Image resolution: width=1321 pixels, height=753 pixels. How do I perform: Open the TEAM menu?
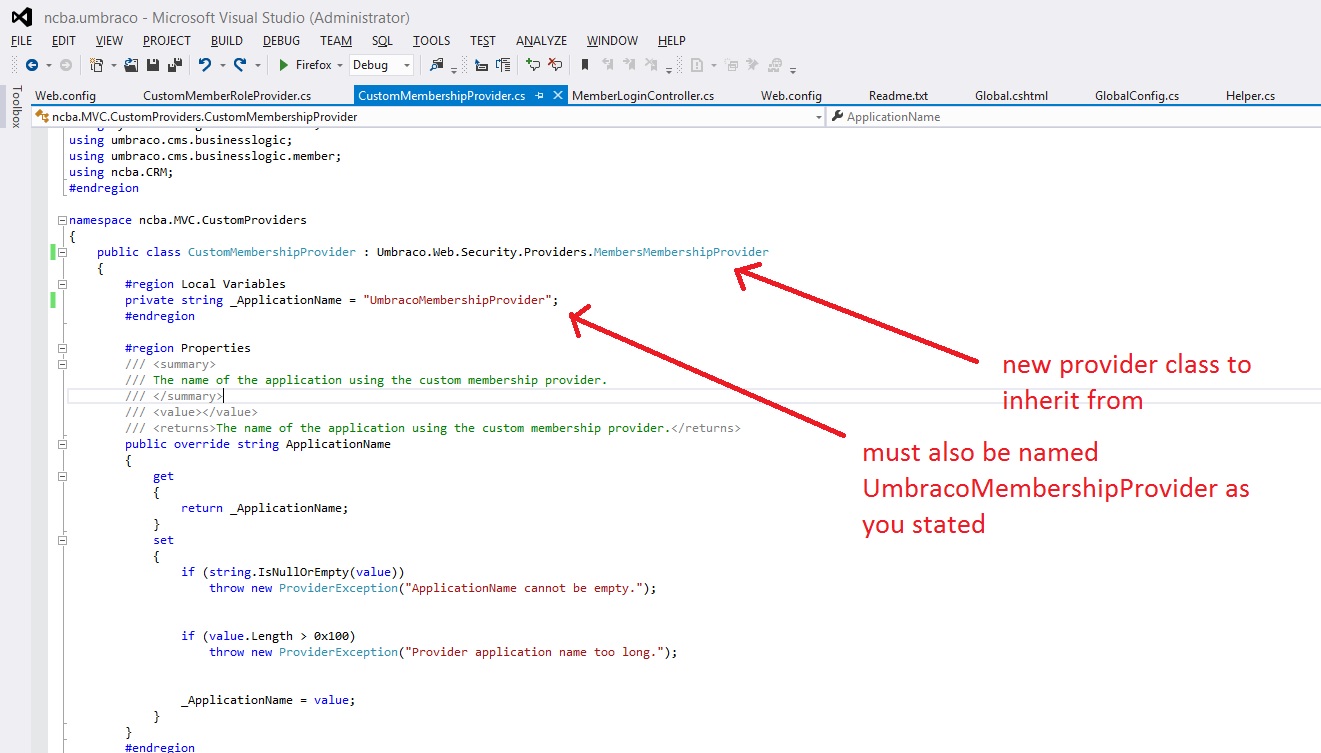pos(336,41)
